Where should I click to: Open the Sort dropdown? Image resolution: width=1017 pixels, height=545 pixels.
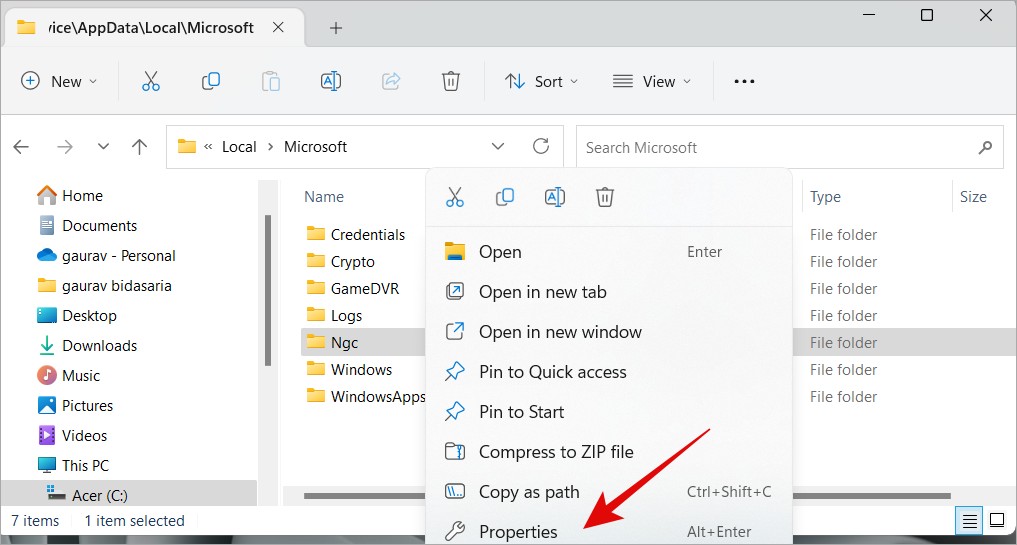pyautogui.click(x=542, y=82)
